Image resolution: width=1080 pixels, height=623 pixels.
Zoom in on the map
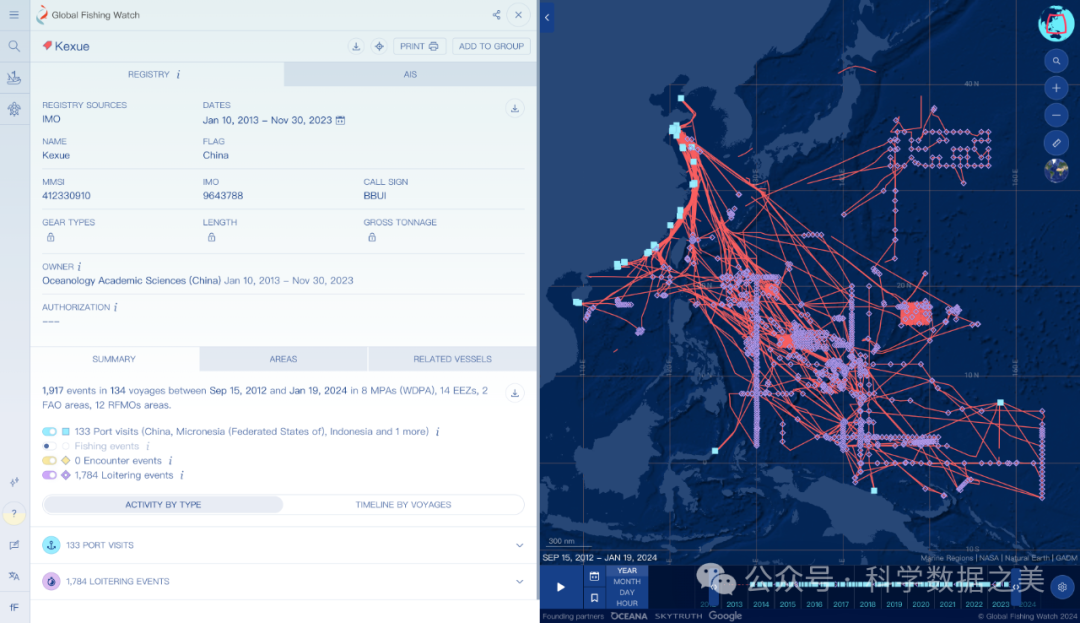(x=1056, y=88)
